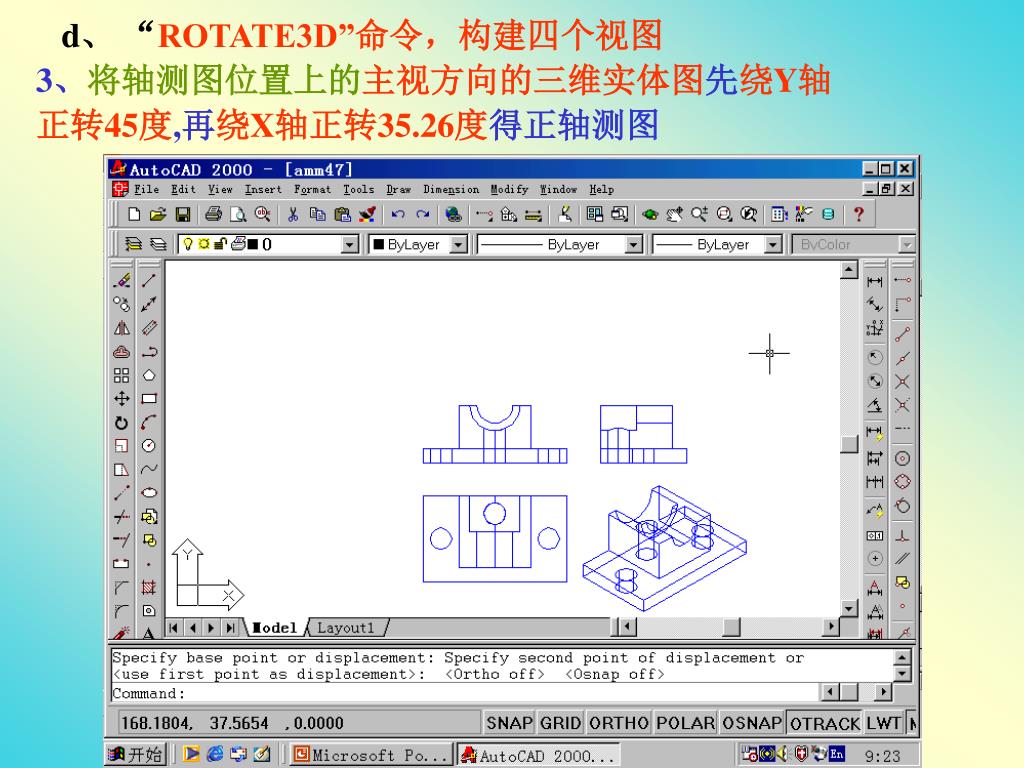Viewport: 1024px width, 768px height.
Task: Select the Arc draw tool
Action: click(x=149, y=423)
